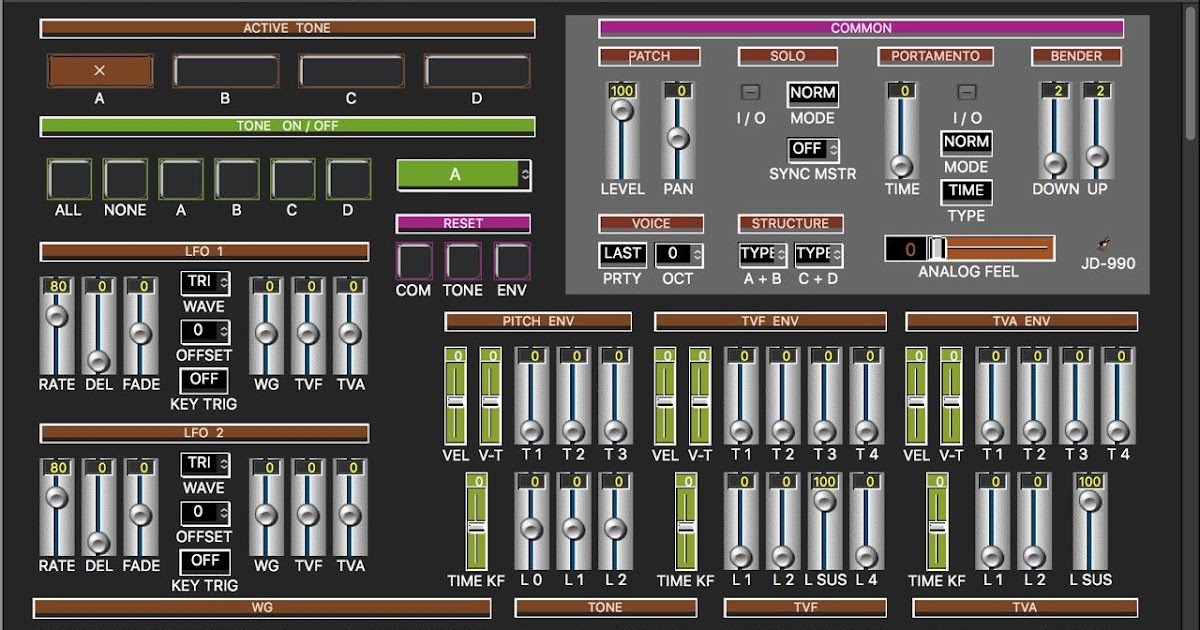Image resolution: width=1200 pixels, height=630 pixels.
Task: Click the LAST voice priority button
Action: pos(621,255)
